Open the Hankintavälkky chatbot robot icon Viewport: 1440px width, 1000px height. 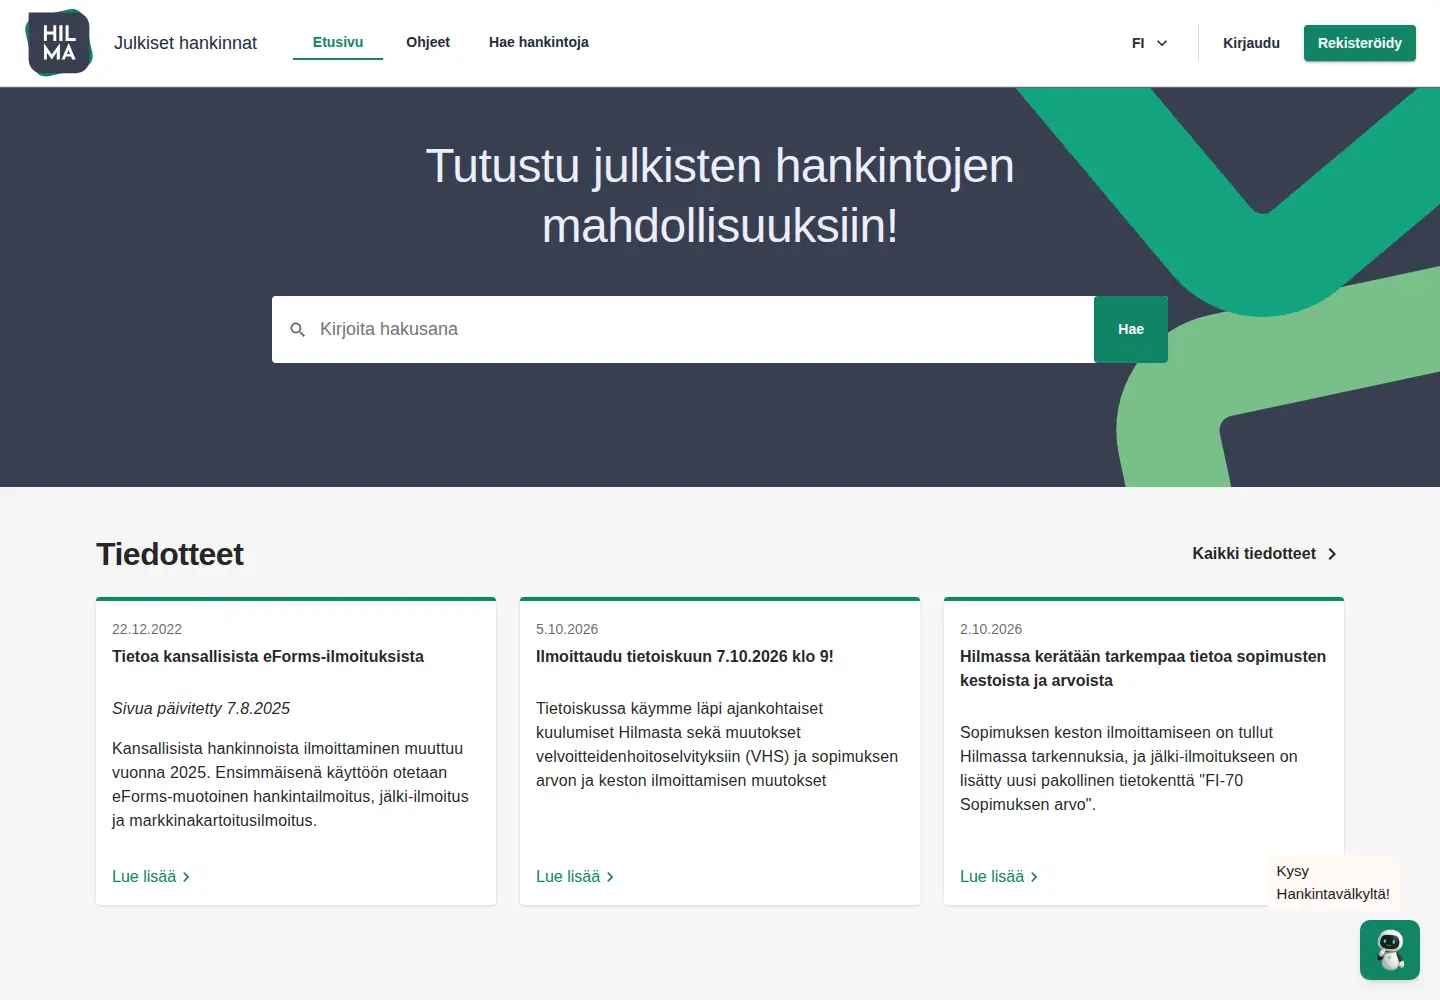(x=1390, y=950)
